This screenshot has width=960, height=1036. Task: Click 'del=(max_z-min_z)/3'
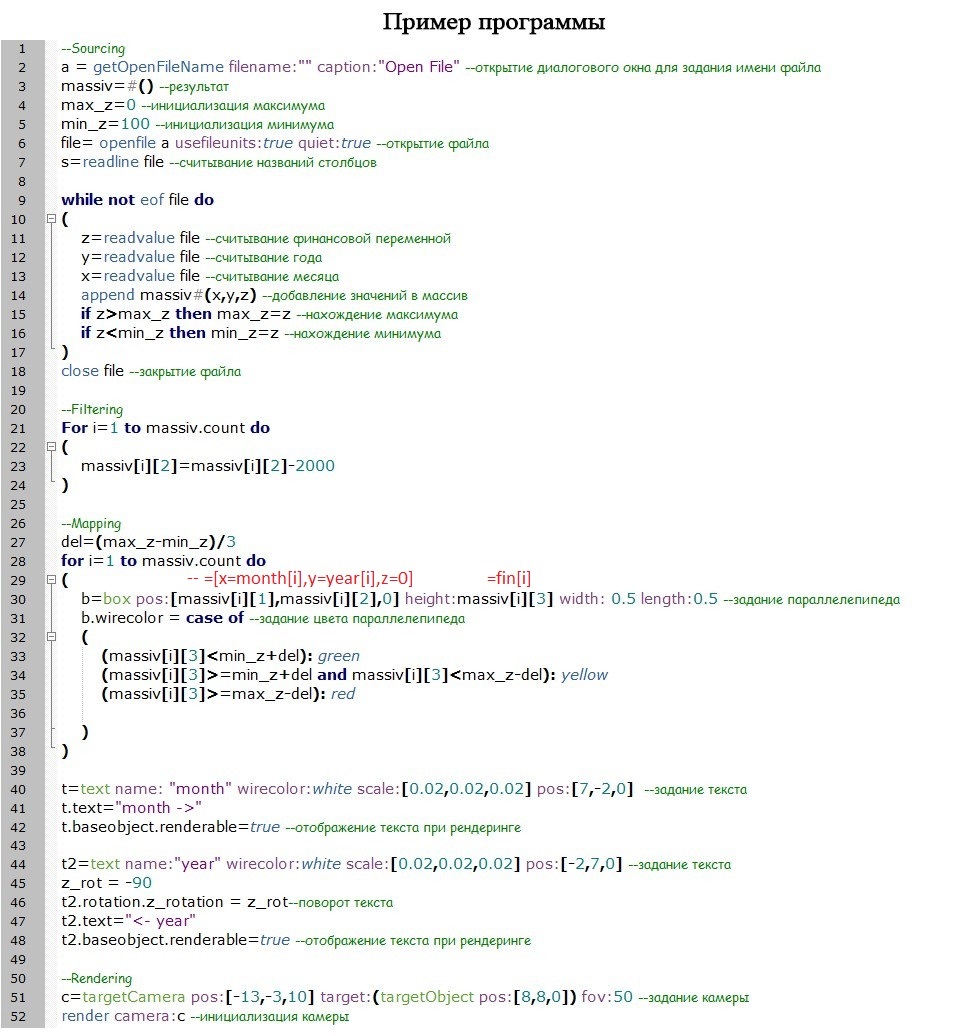148,542
